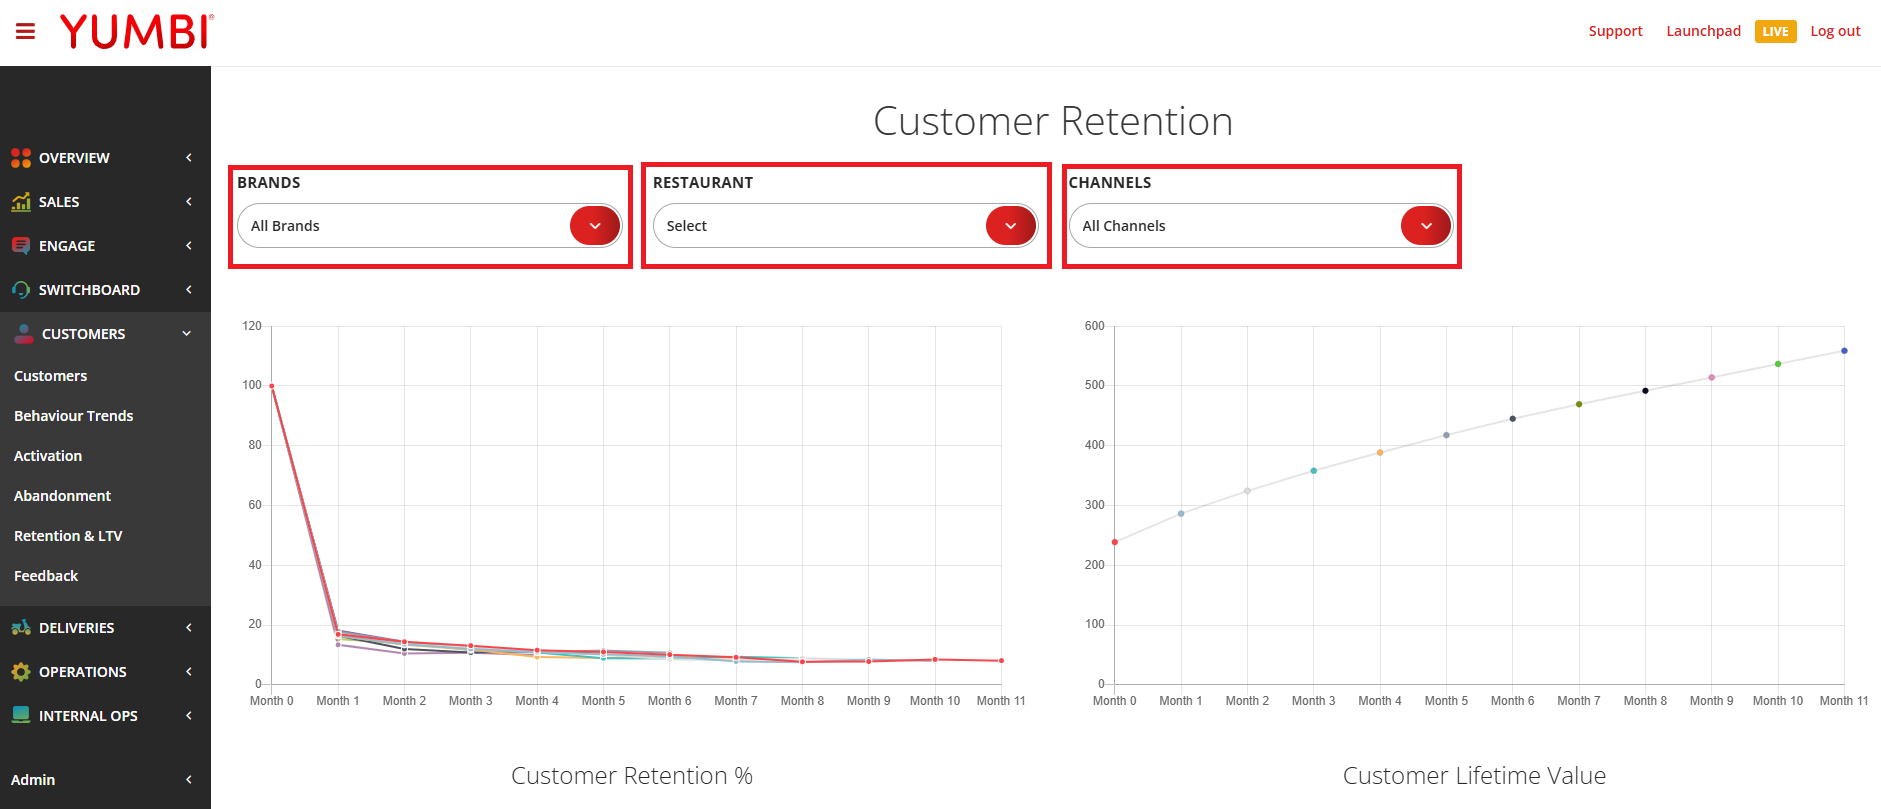Select the Engage menu item
The height and width of the screenshot is (809, 1881).
coord(105,246)
